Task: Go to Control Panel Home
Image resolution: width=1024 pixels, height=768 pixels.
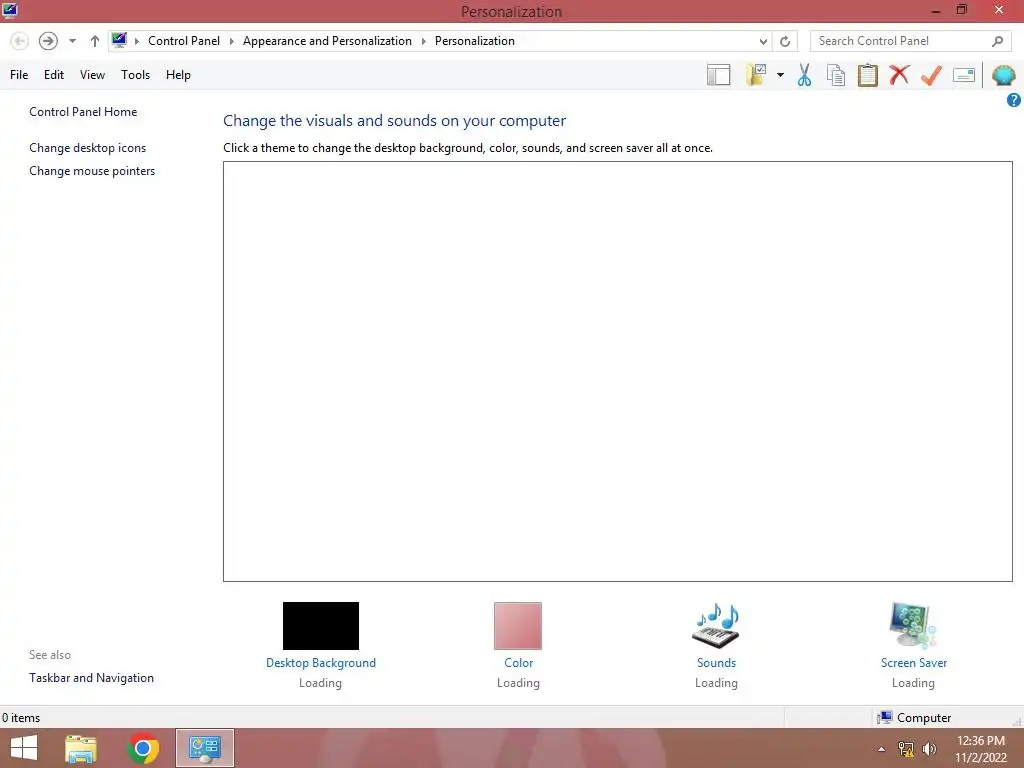Action: pos(83,112)
